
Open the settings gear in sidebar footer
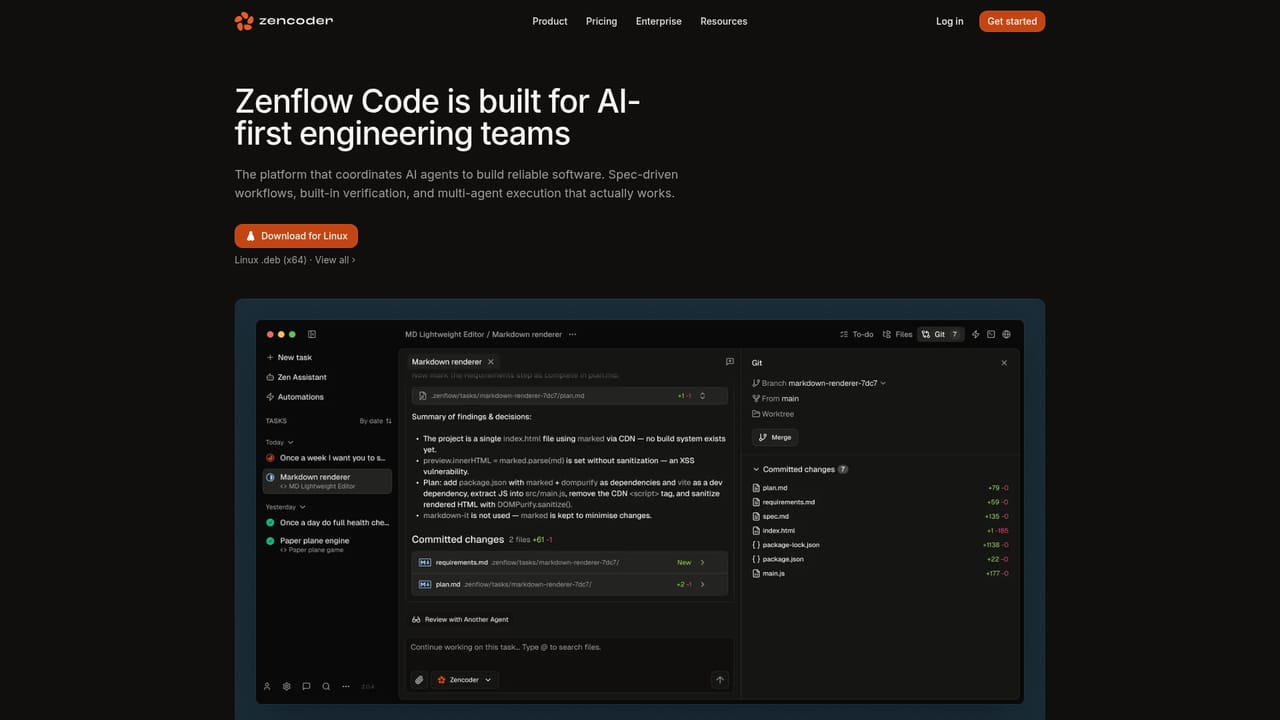(x=286, y=686)
